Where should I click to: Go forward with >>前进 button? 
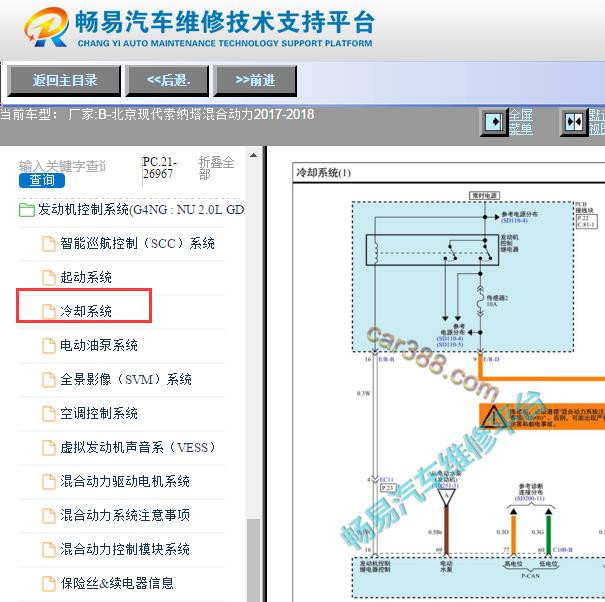(255, 81)
